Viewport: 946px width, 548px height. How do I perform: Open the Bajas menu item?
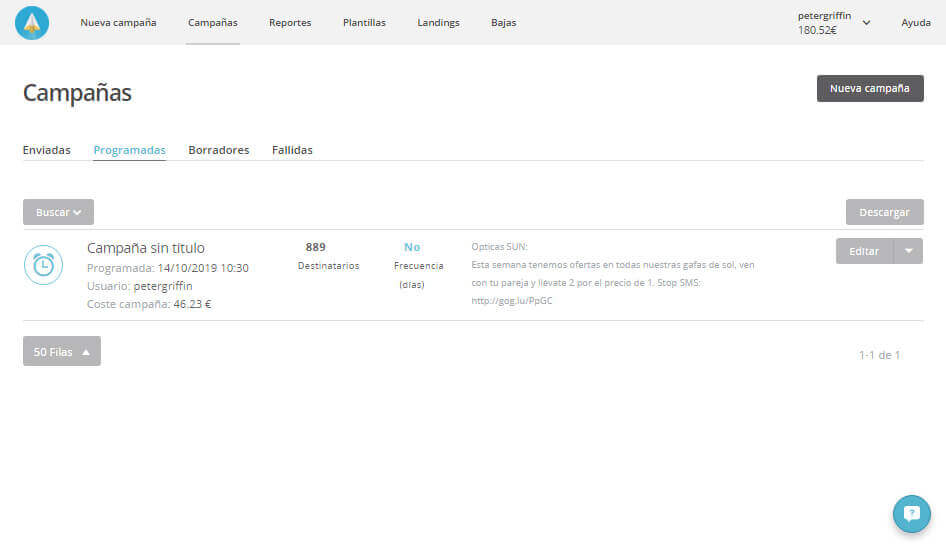504,23
